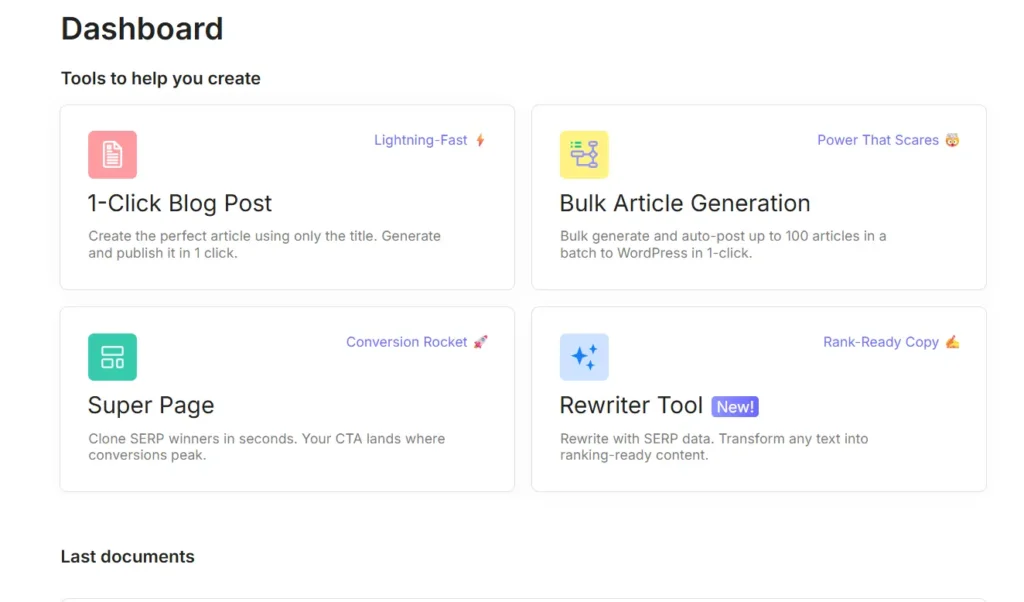This screenshot has width=1024, height=602.
Task: Click the lightning bolt emoji beside Lightning-Fast
Action: point(481,140)
